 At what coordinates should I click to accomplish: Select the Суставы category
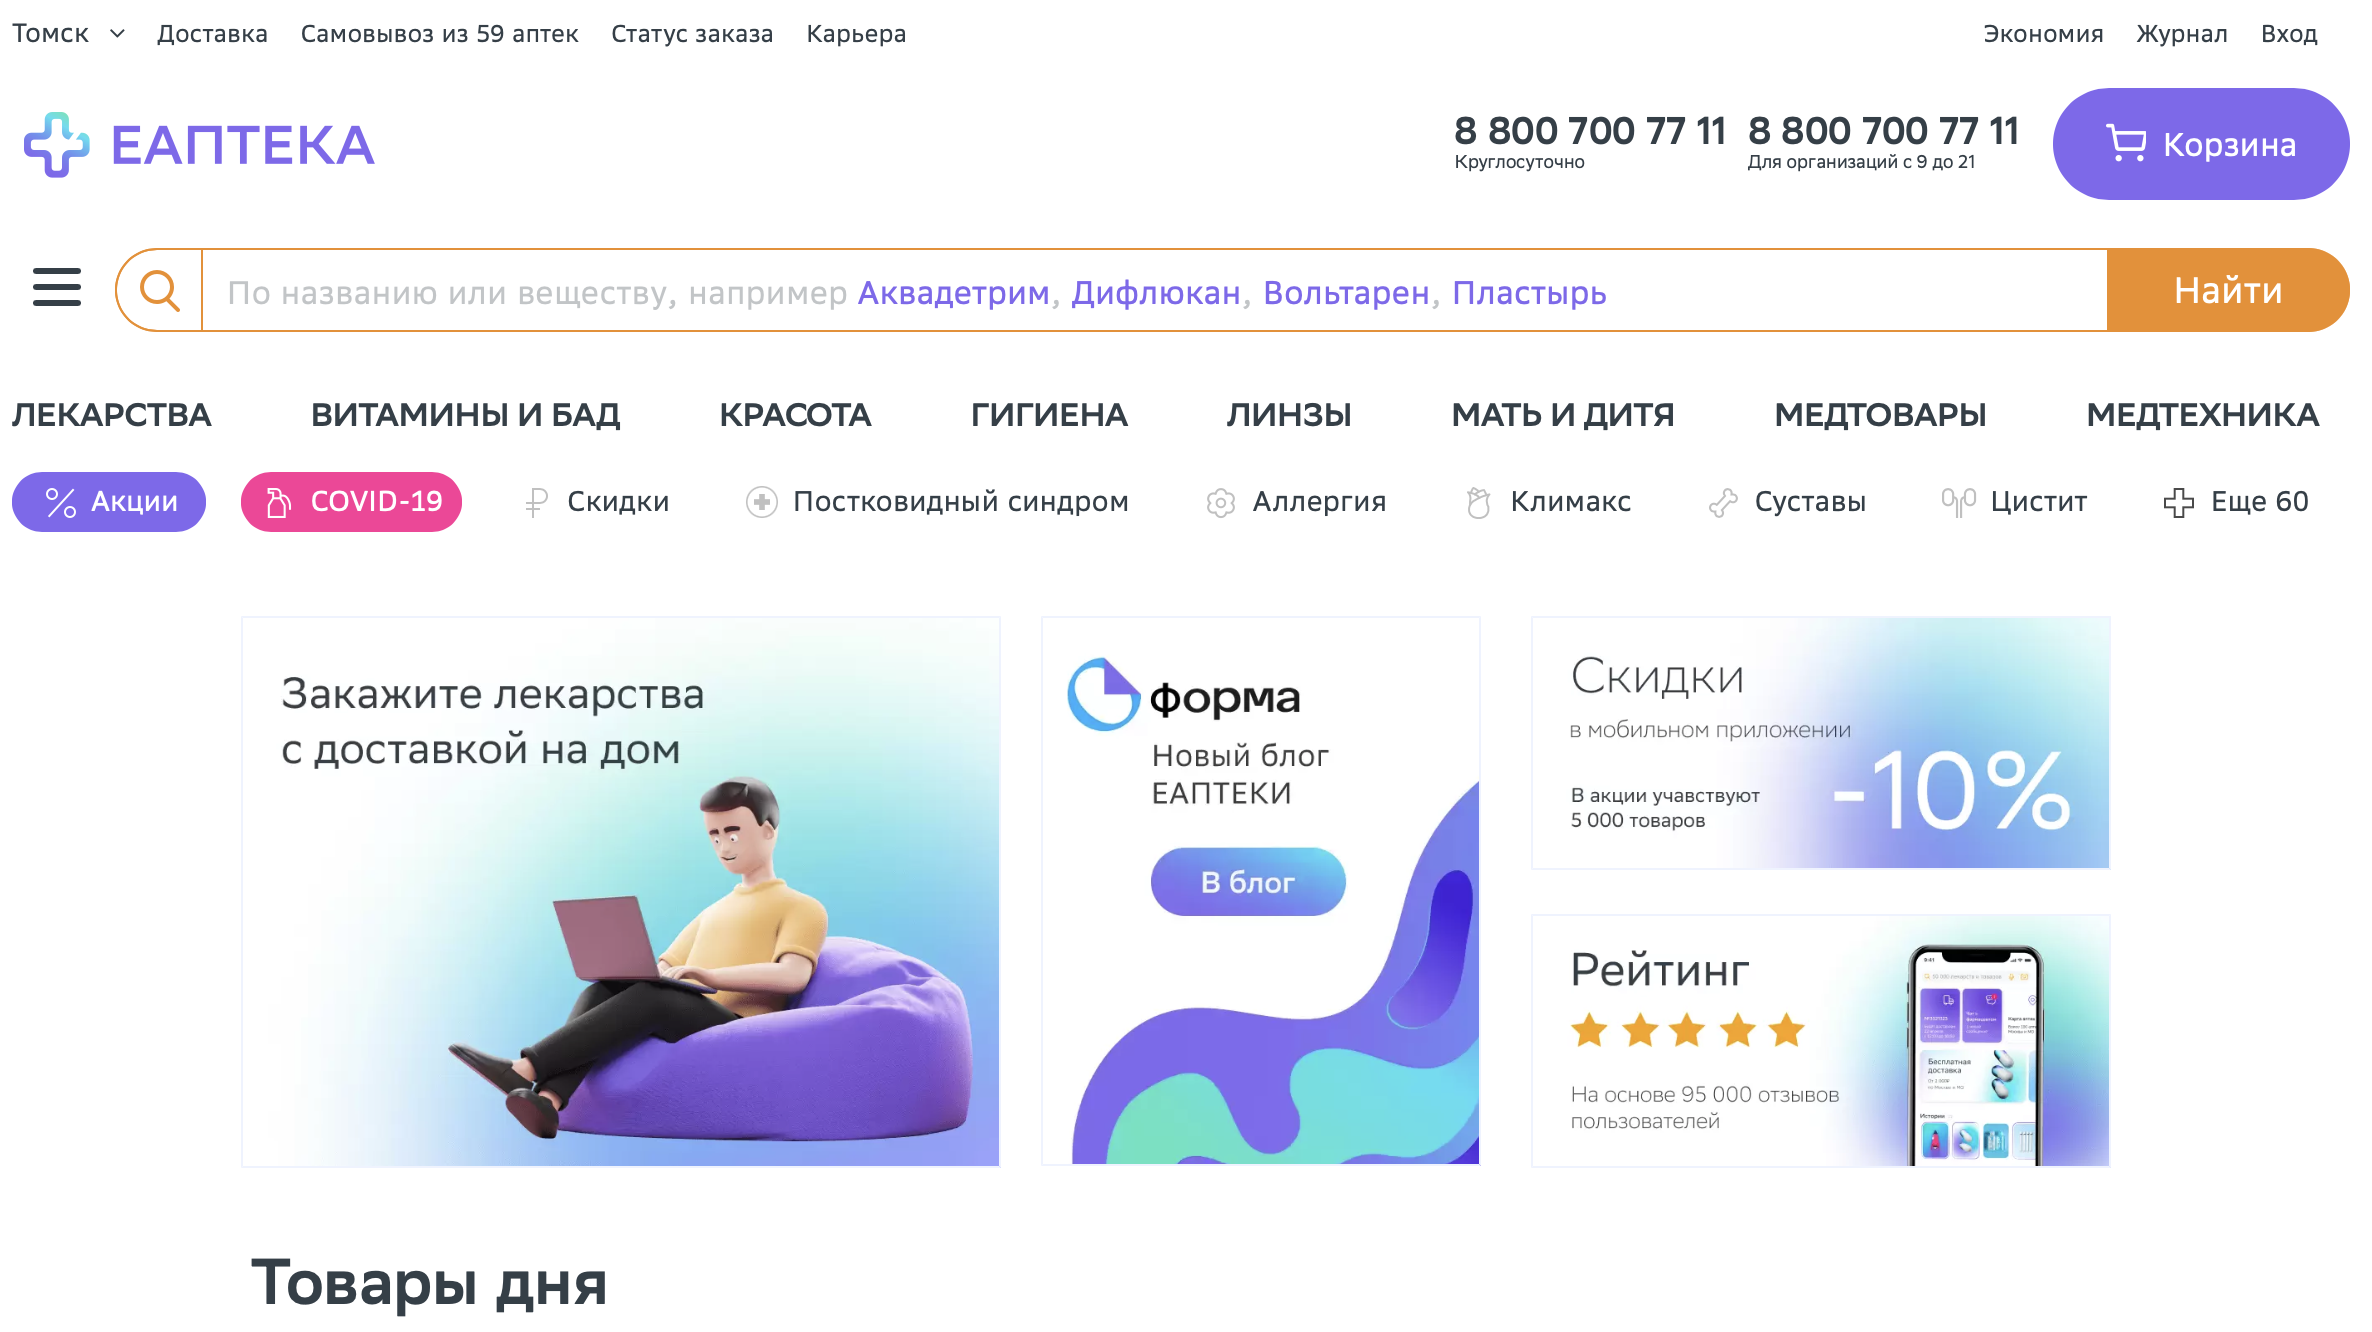coord(1787,502)
